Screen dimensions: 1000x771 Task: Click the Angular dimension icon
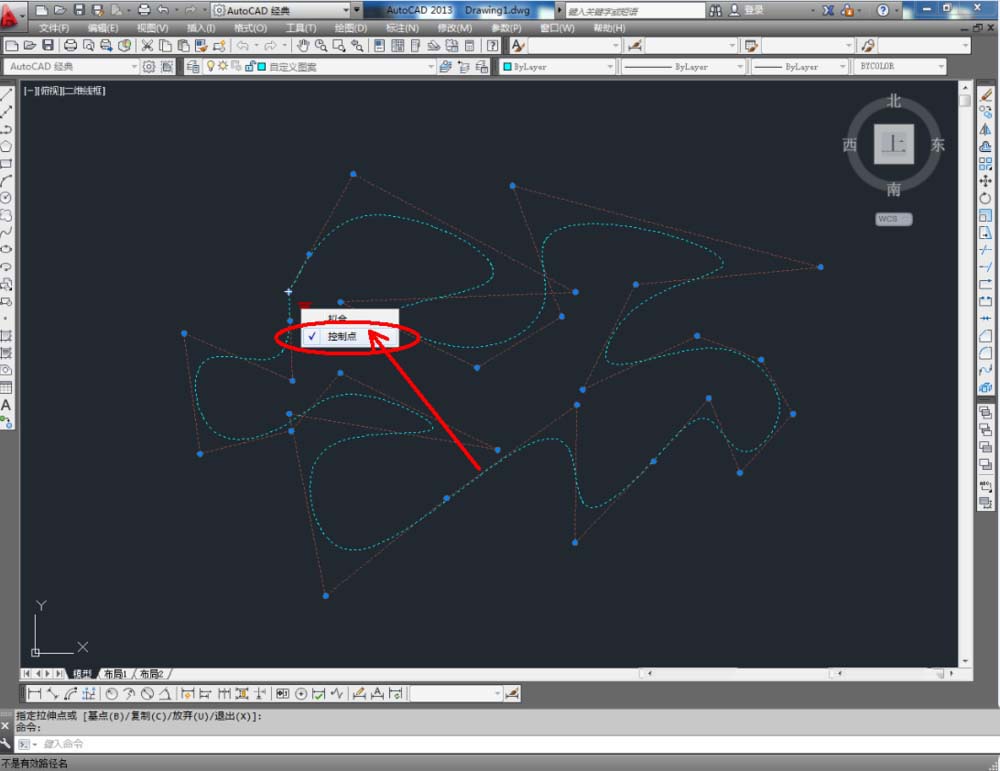click(x=165, y=694)
